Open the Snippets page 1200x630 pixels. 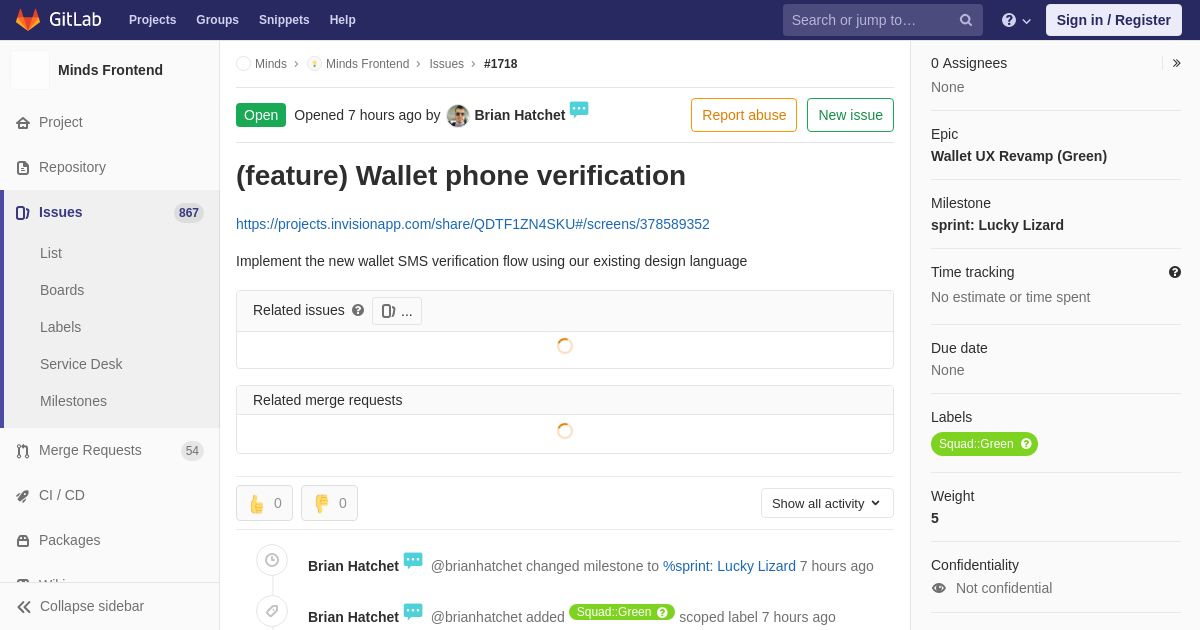284,20
